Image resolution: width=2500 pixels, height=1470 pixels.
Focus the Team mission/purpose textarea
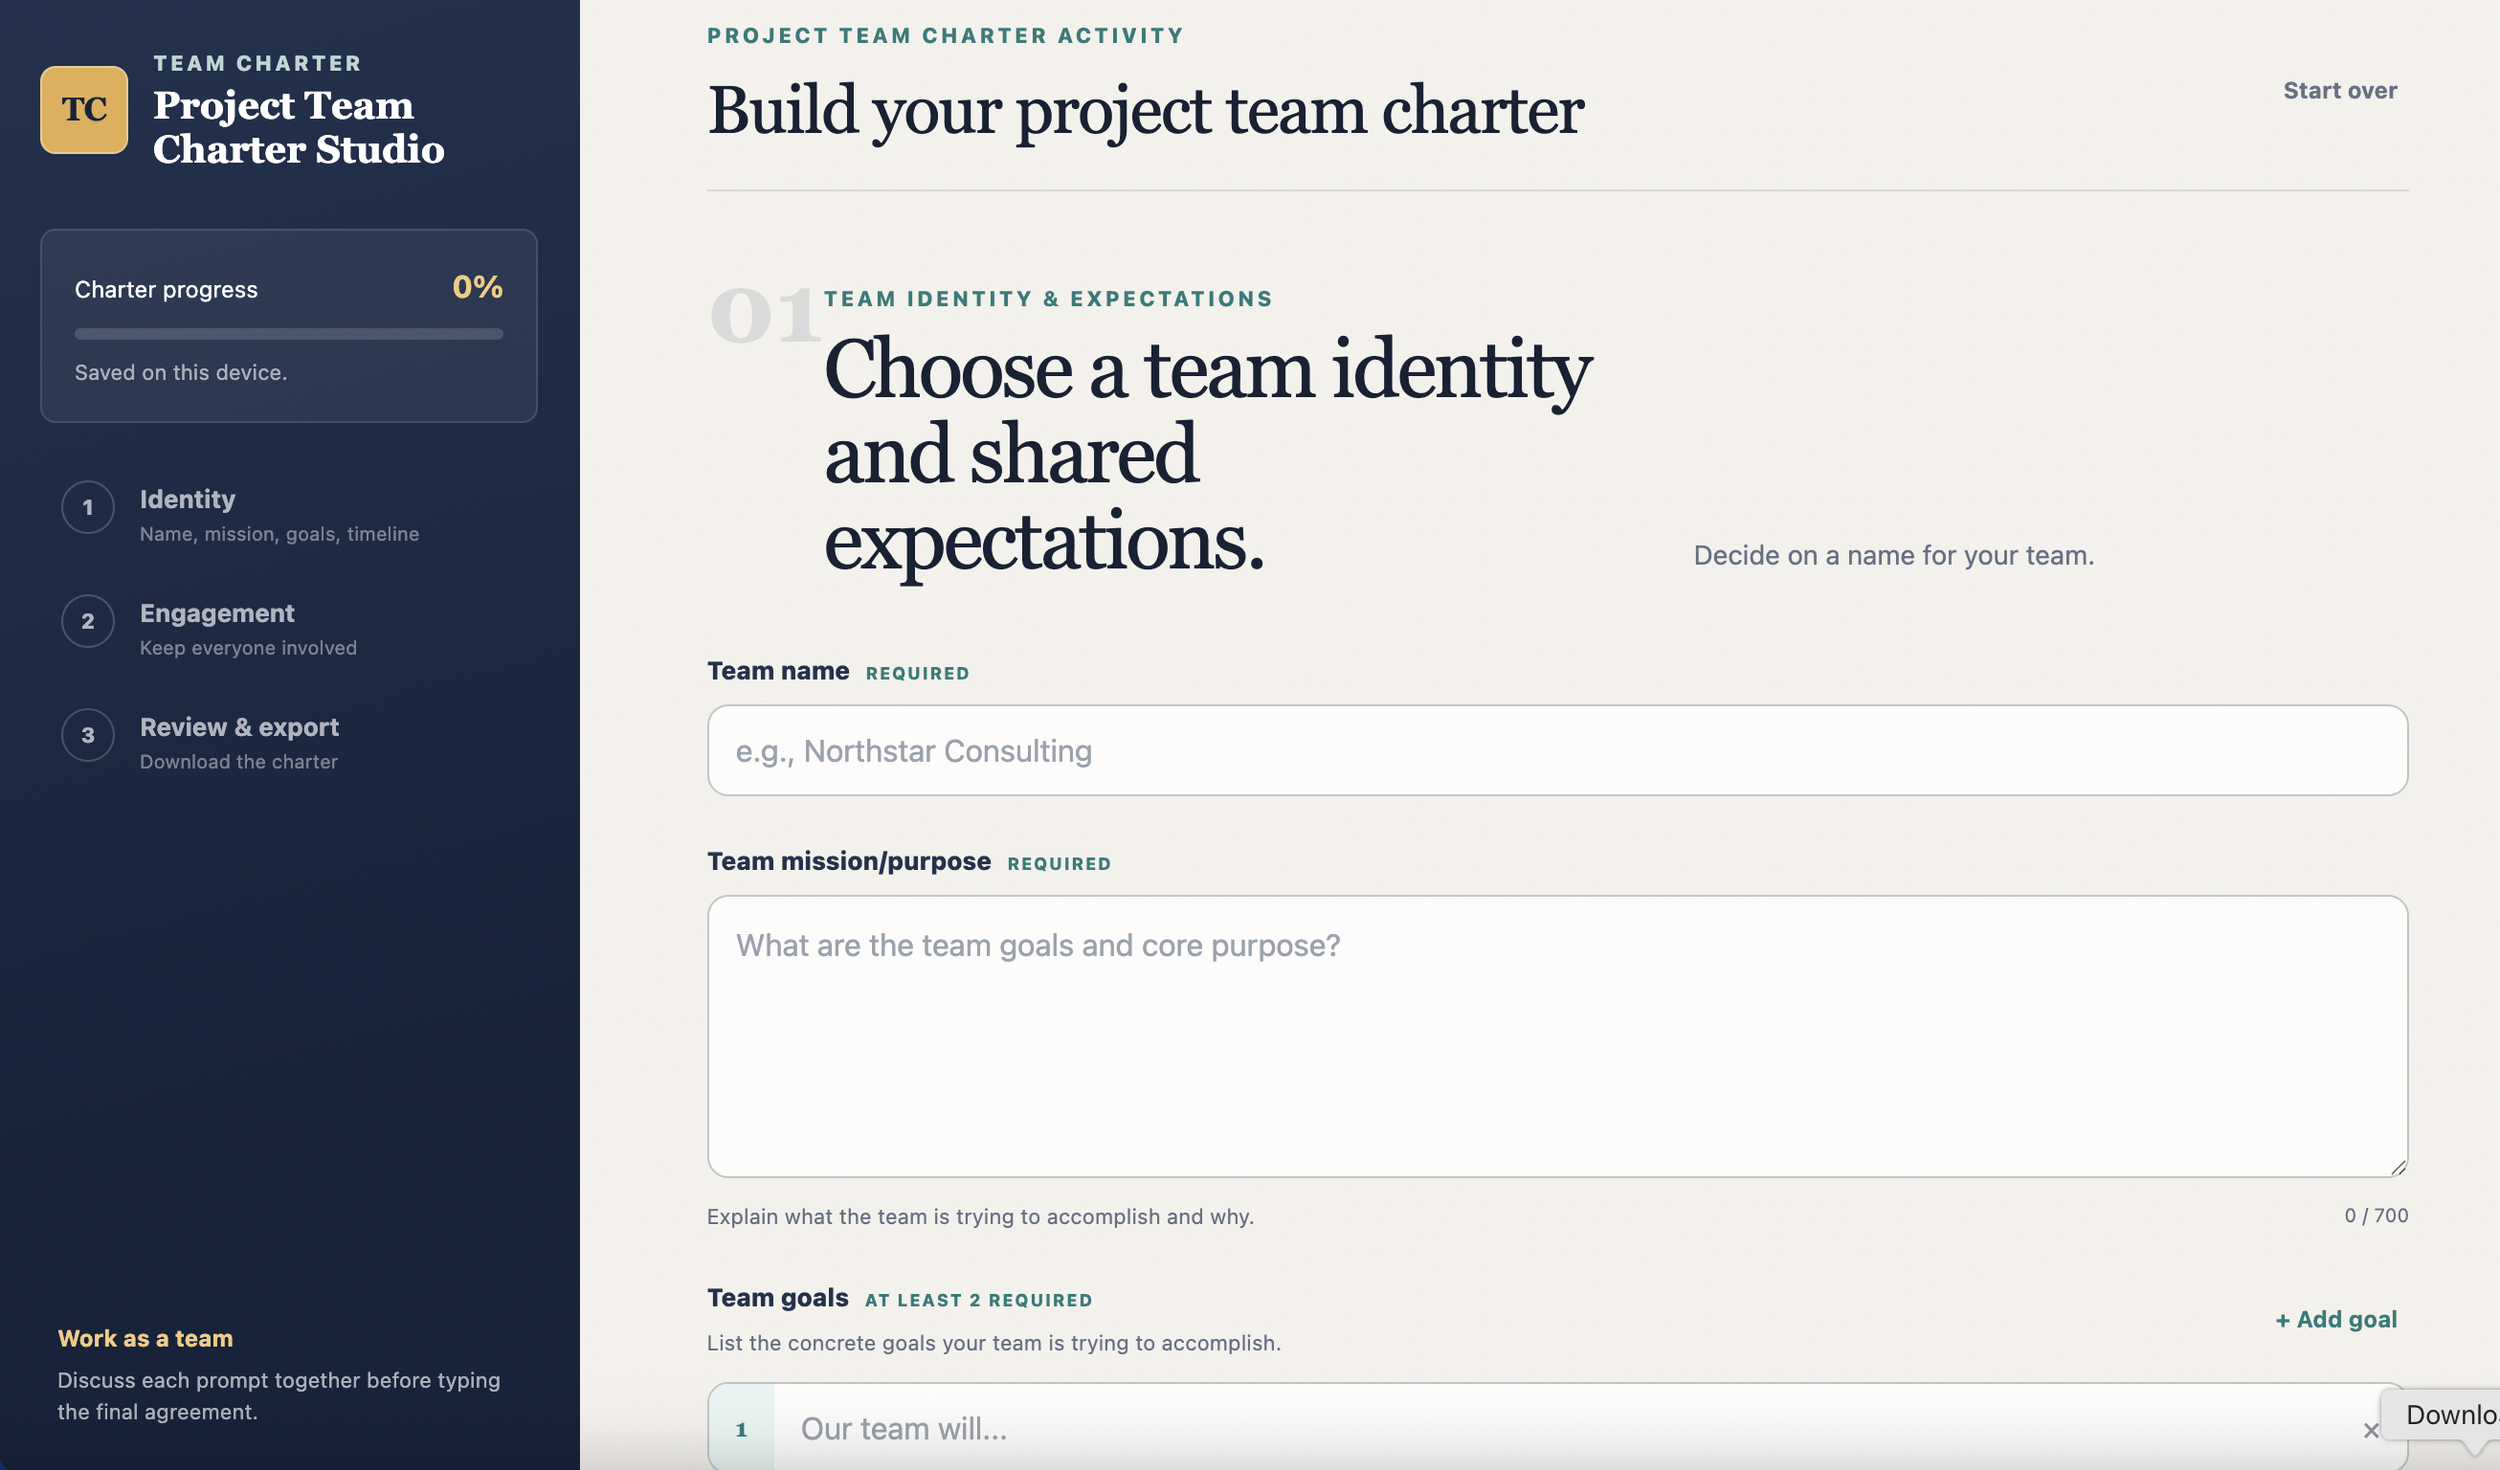(x=1557, y=1036)
